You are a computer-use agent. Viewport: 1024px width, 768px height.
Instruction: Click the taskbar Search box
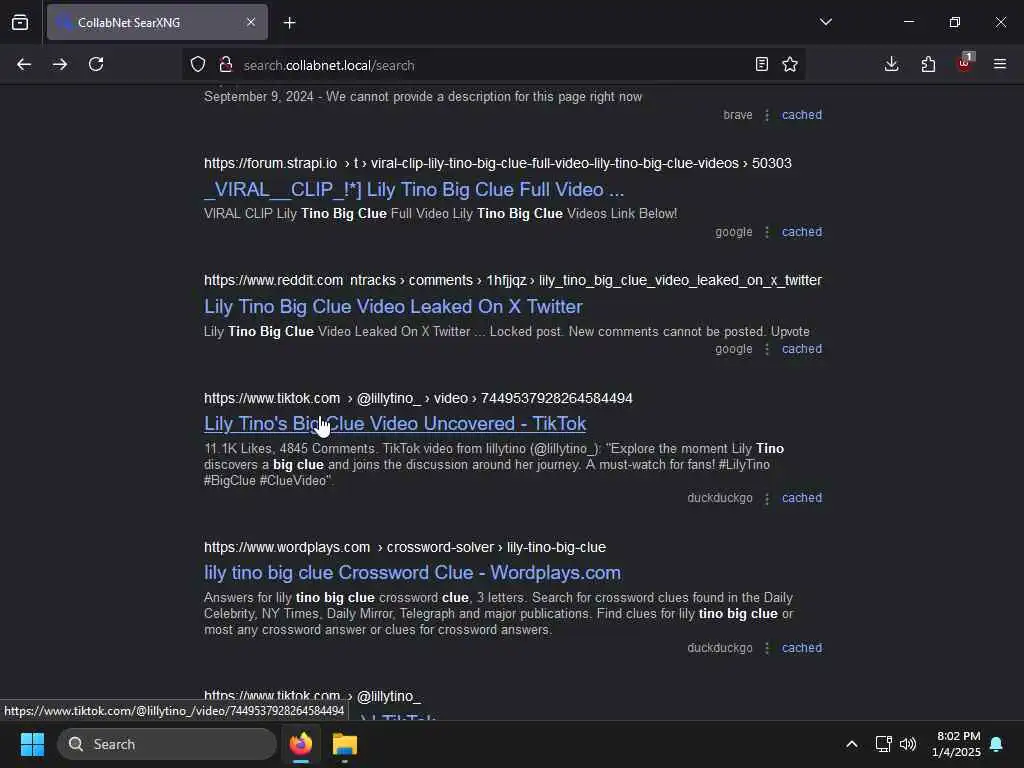[167, 744]
